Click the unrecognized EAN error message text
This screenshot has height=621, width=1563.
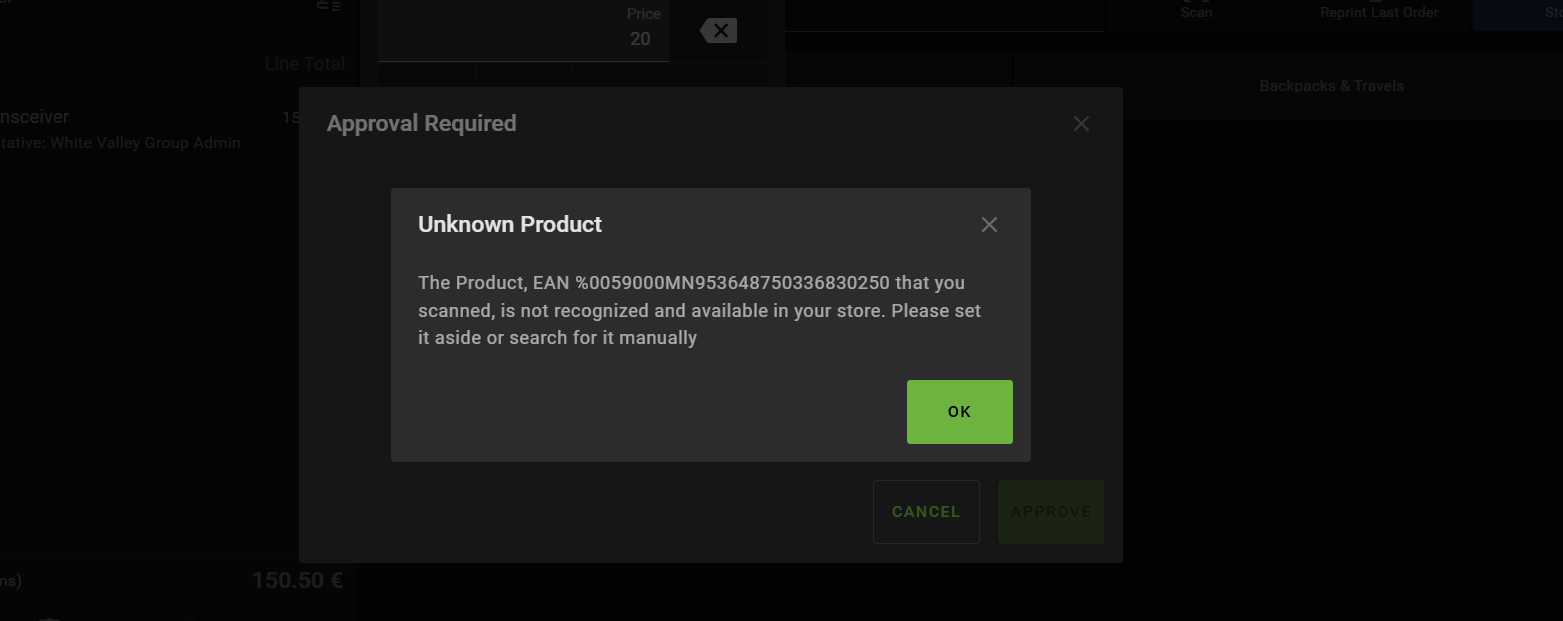(x=699, y=310)
